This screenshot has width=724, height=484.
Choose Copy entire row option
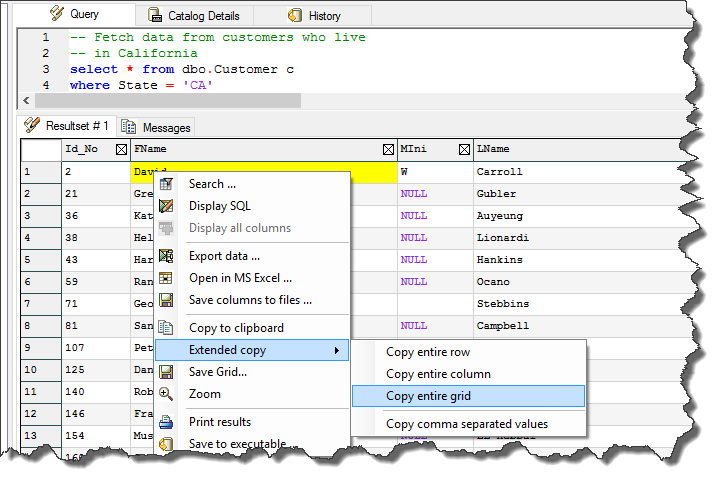pyautogui.click(x=428, y=352)
